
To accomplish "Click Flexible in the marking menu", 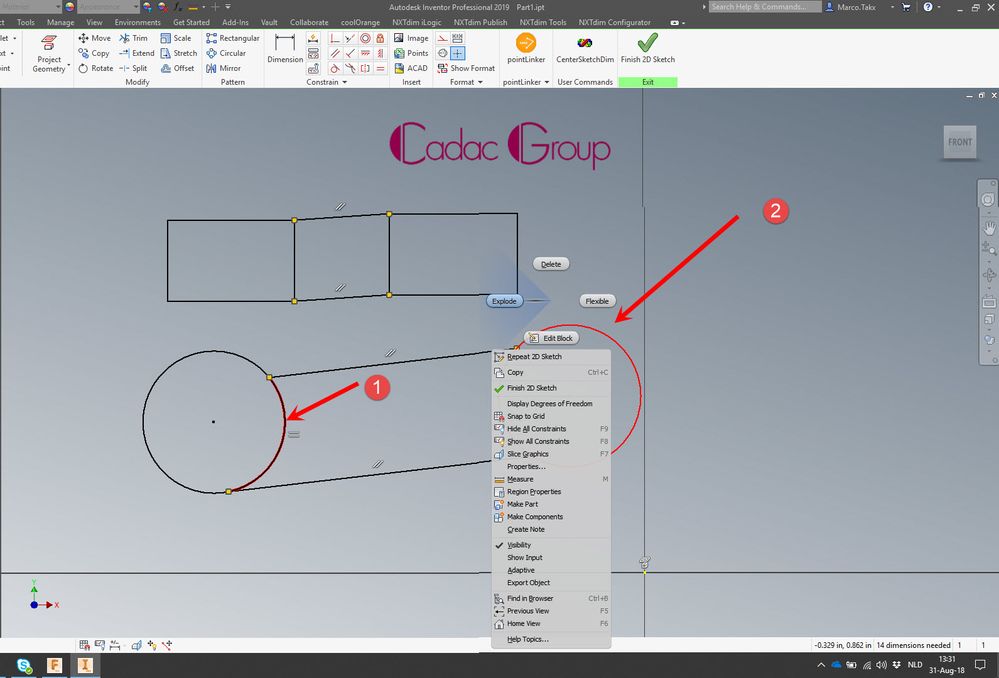I will (x=597, y=301).
